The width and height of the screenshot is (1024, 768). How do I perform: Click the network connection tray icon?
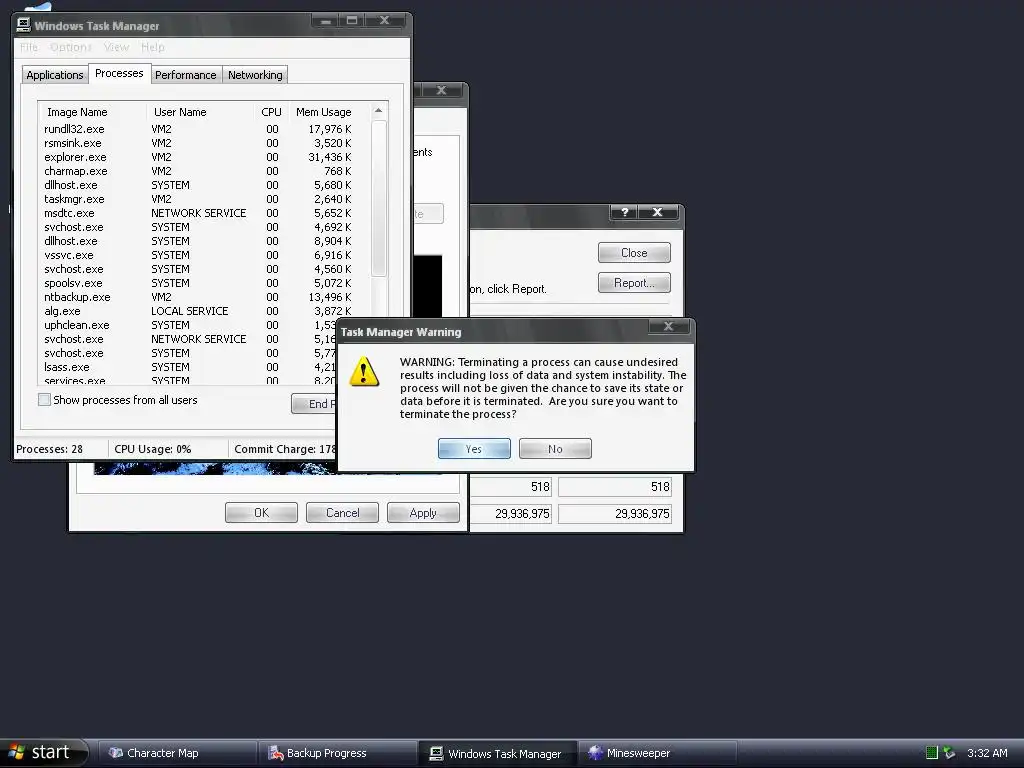coord(950,753)
